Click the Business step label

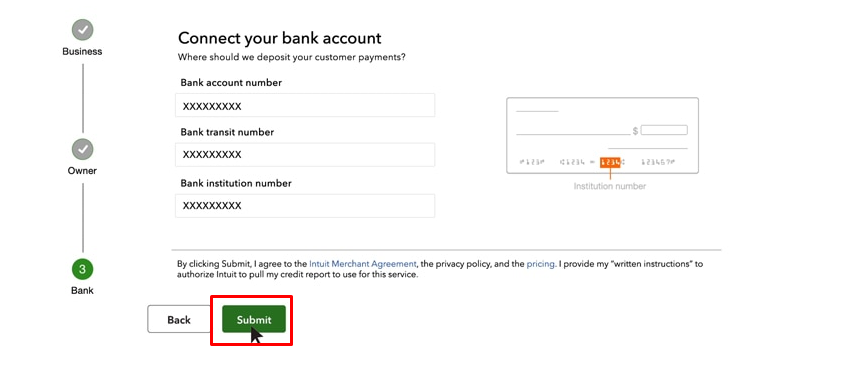click(82, 51)
